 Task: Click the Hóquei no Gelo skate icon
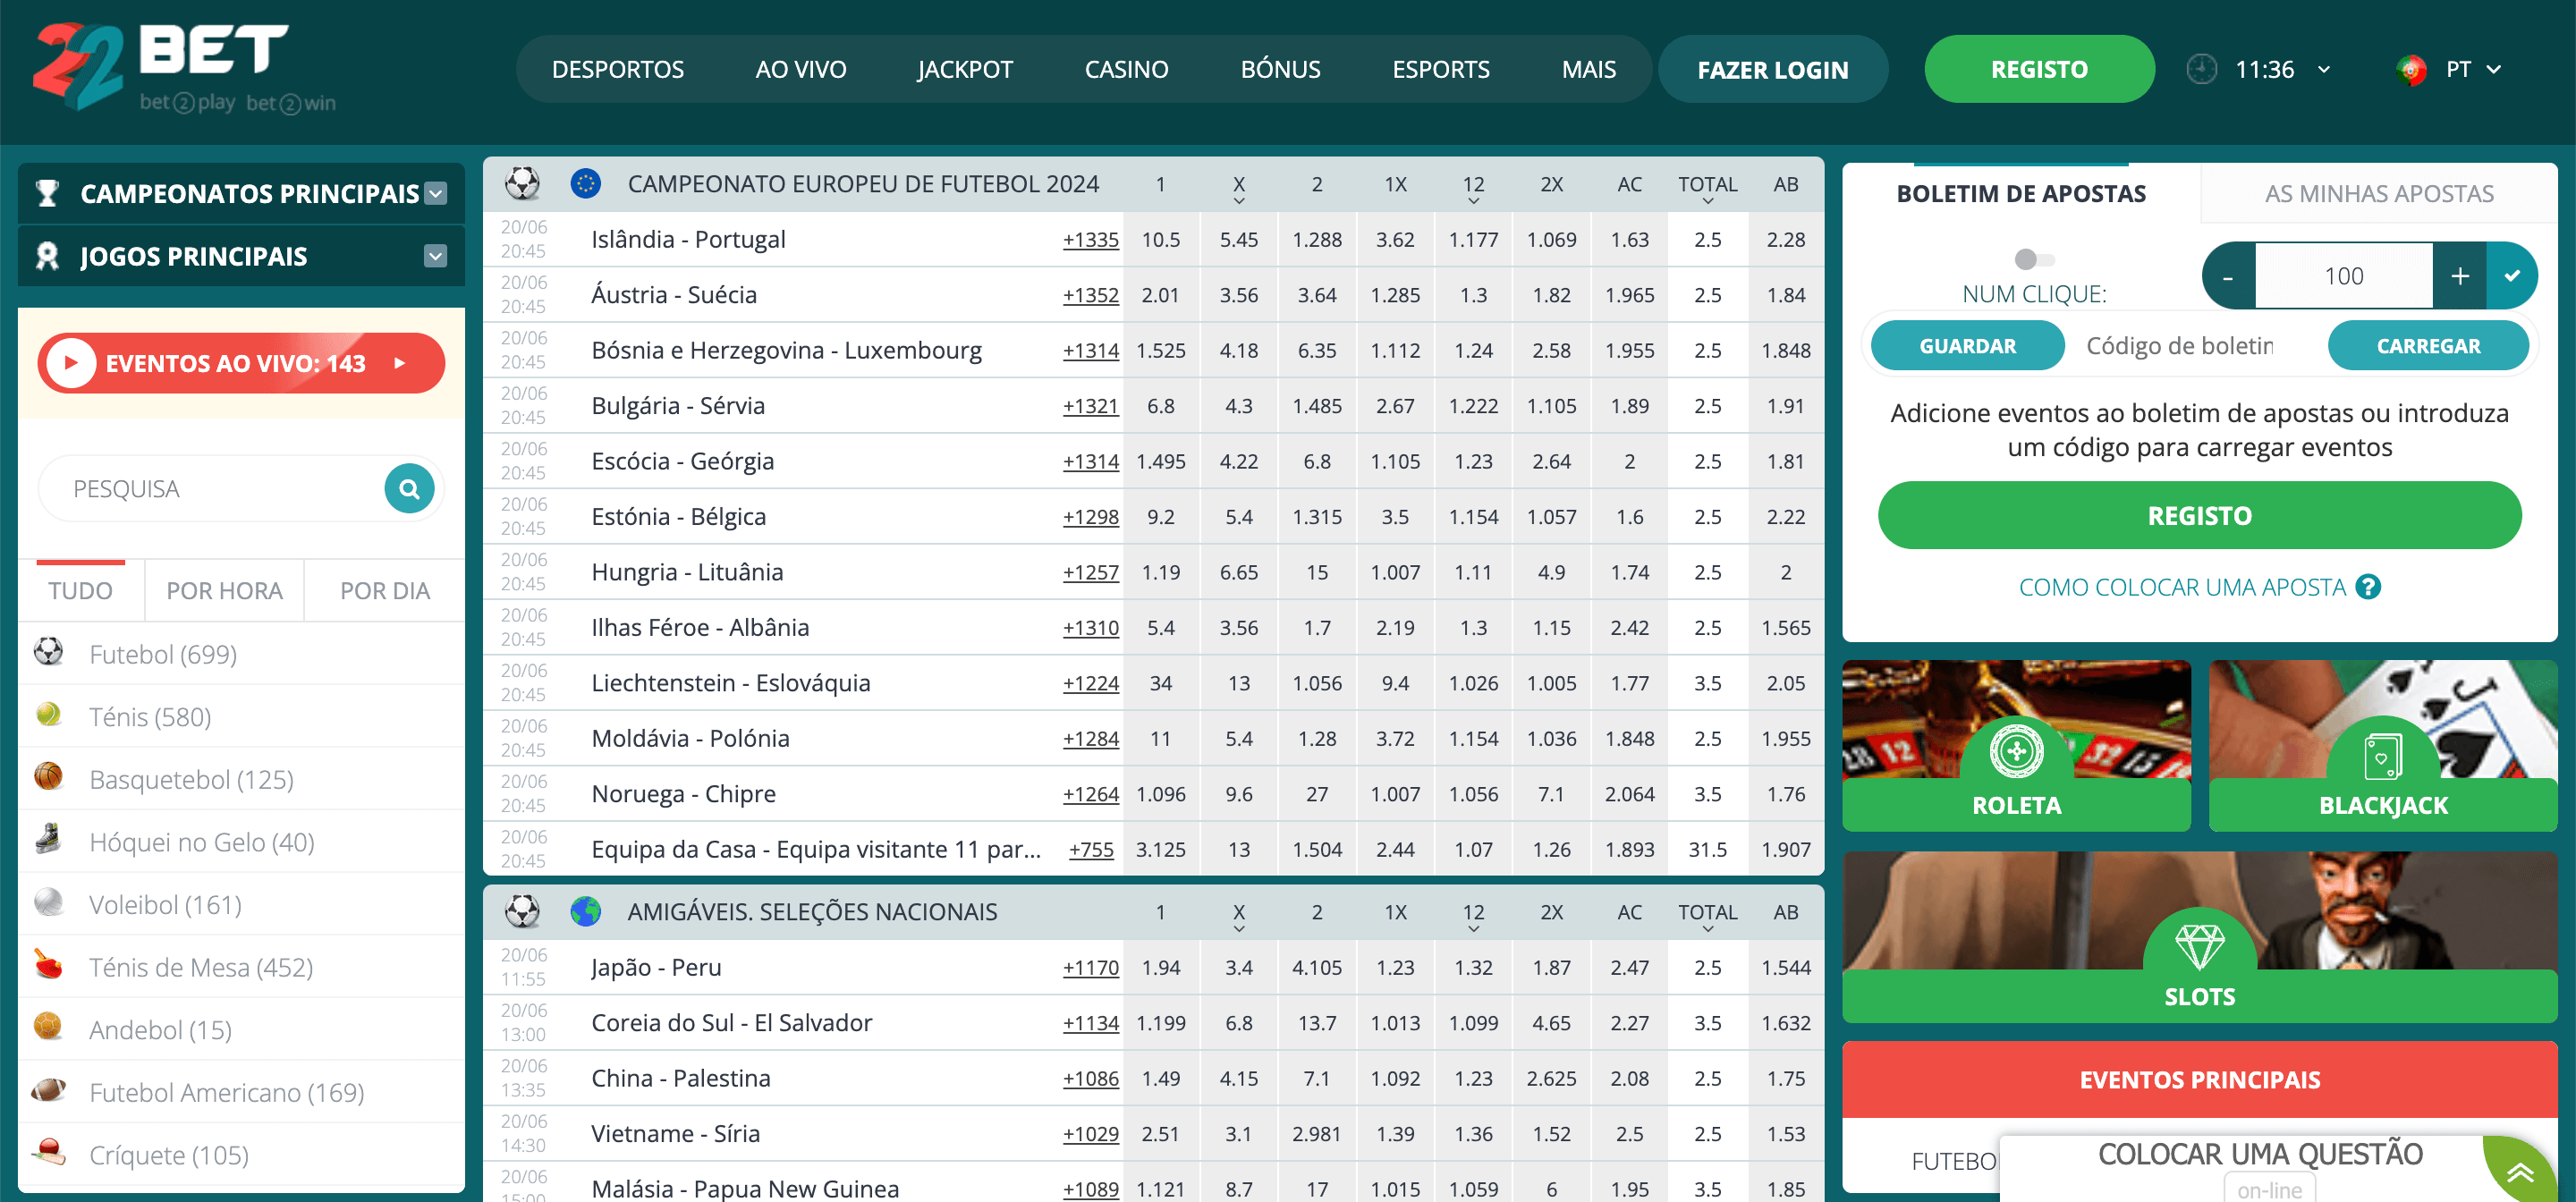click(48, 839)
